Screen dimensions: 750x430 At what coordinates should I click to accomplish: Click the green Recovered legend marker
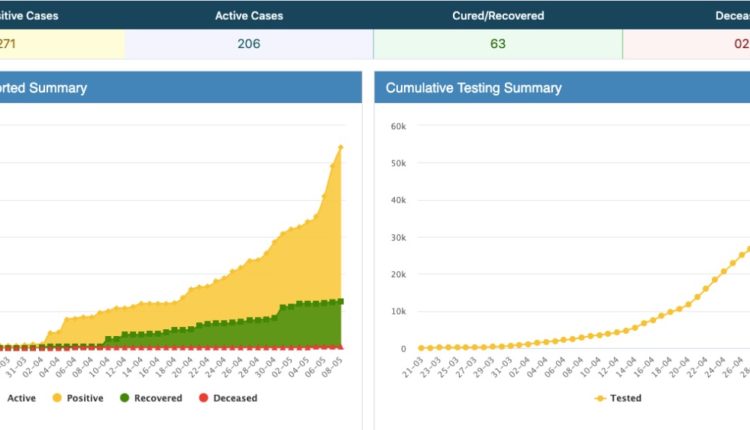(124, 398)
